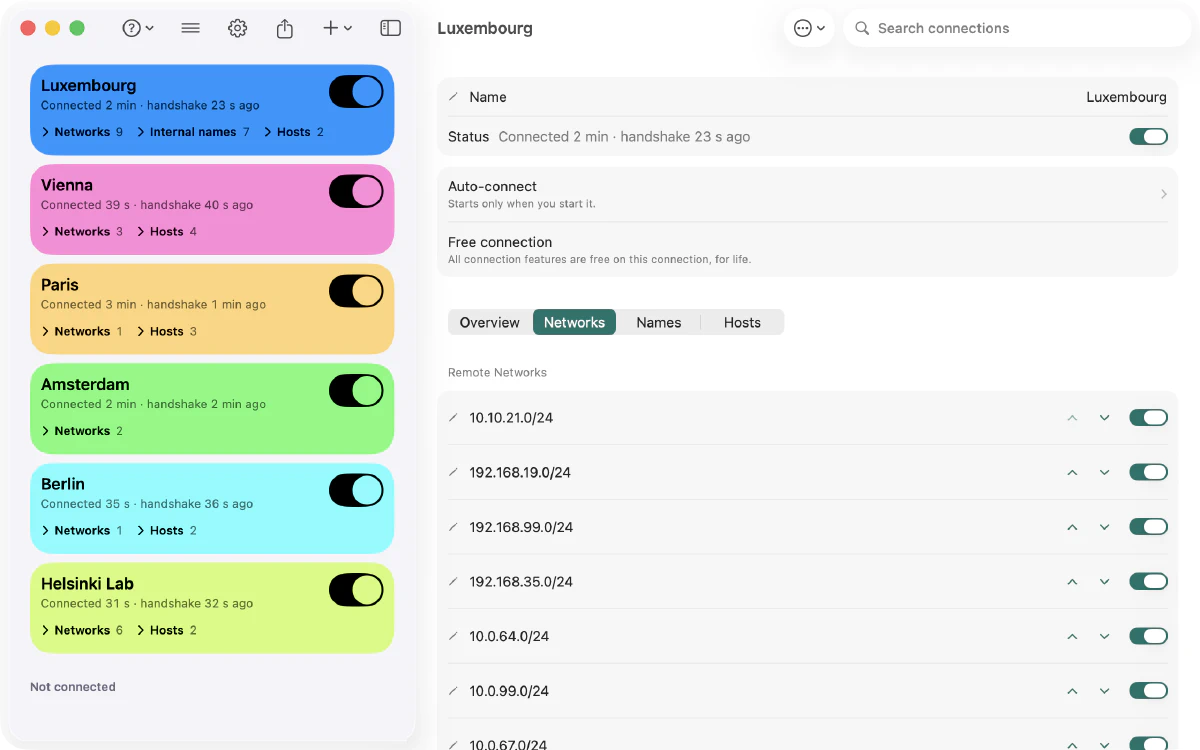Toggle the Vienna connection switch
Screen dimensions: 1200x750
click(356, 191)
